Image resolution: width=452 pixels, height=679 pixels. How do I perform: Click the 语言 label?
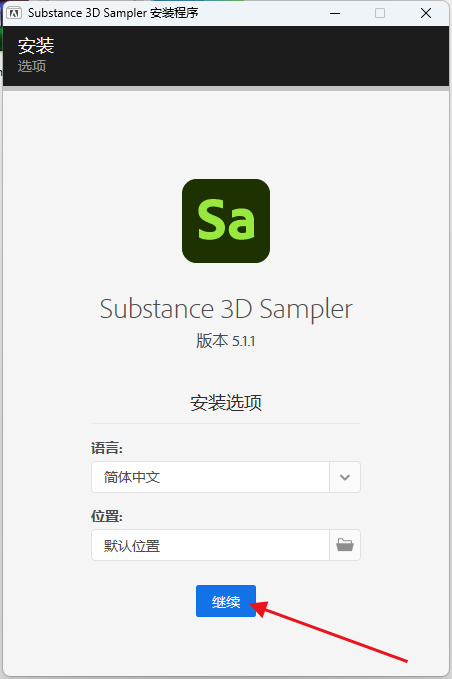107,448
